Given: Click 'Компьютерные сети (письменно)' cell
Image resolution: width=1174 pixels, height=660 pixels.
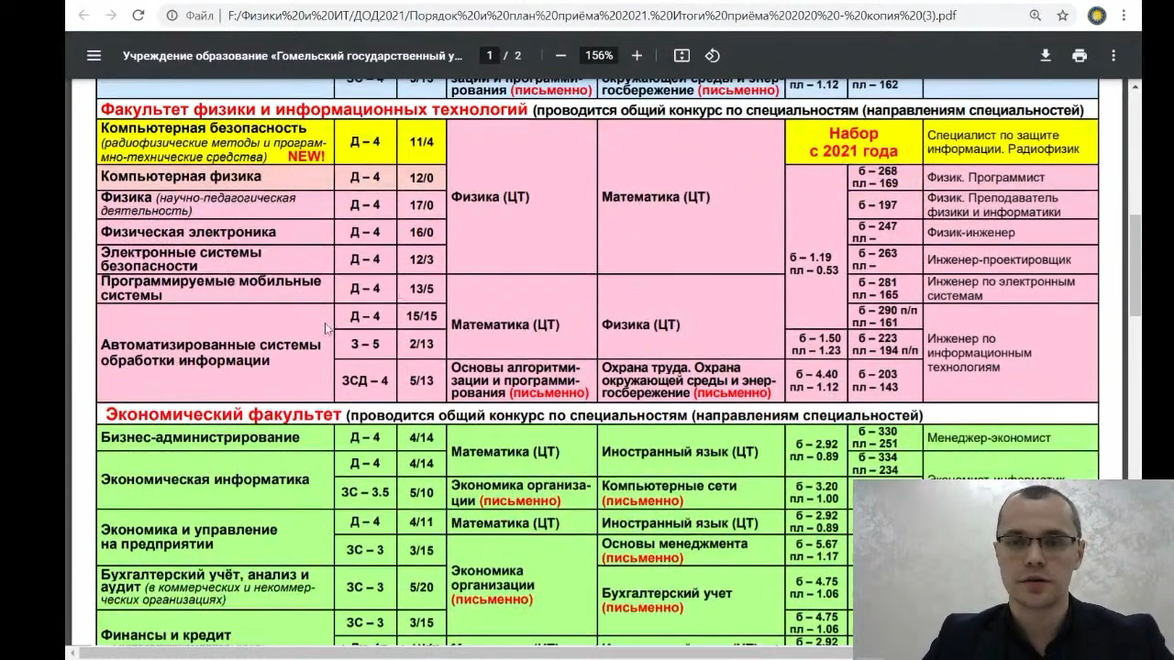Looking at the screenshot, I should (690, 493).
